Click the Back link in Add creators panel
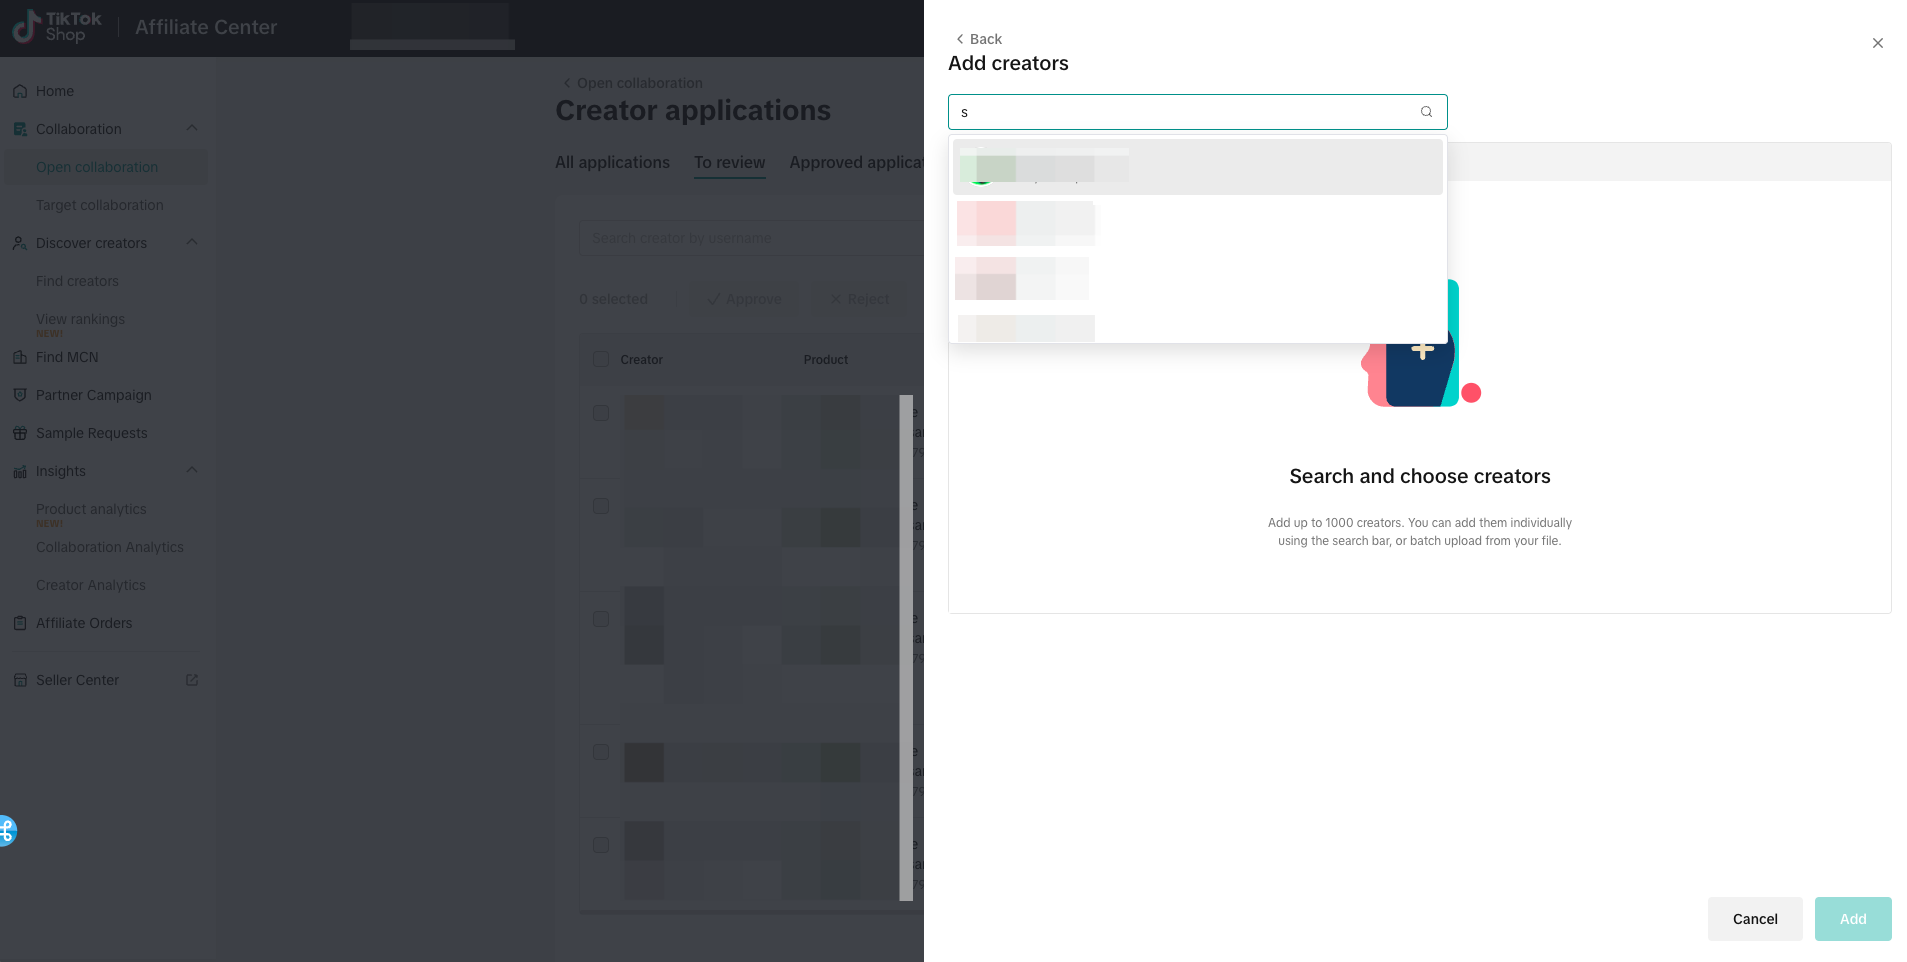The width and height of the screenshot is (1907, 962). point(977,39)
